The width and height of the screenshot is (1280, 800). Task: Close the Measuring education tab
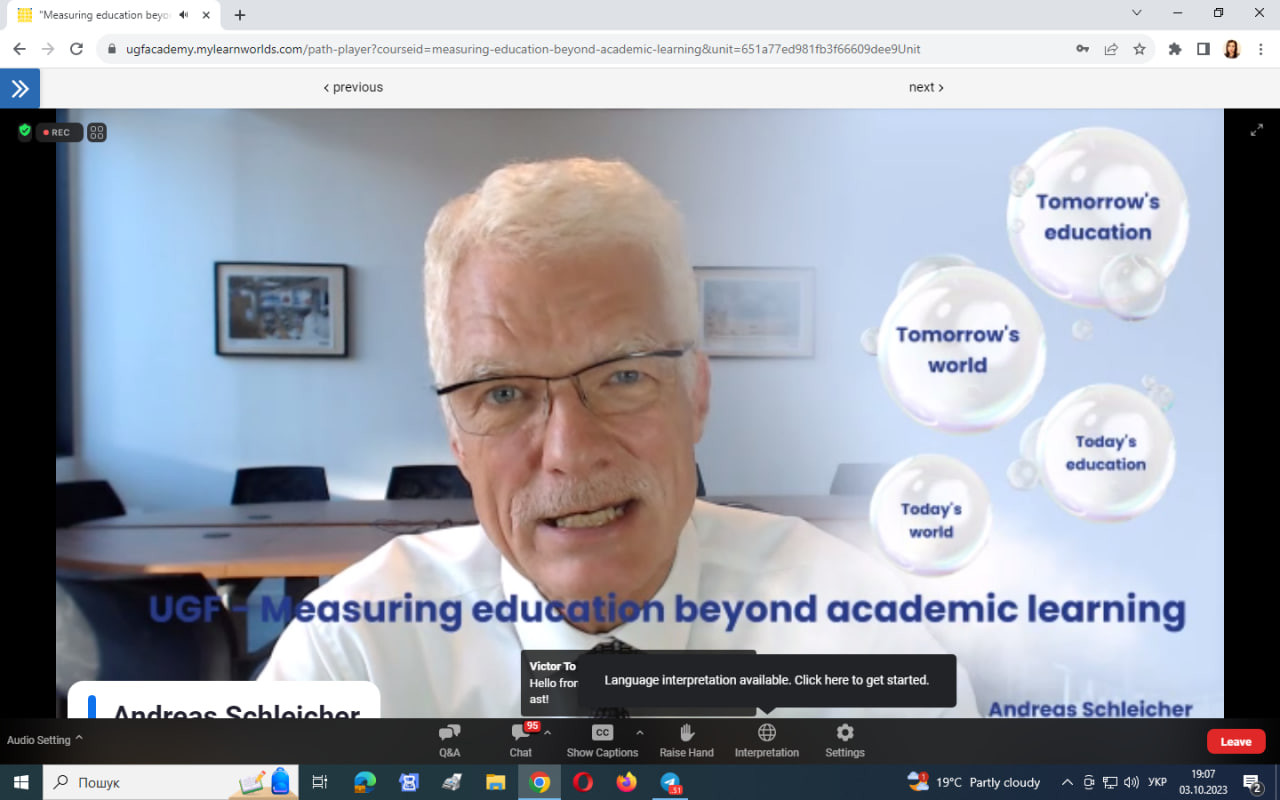(x=208, y=15)
